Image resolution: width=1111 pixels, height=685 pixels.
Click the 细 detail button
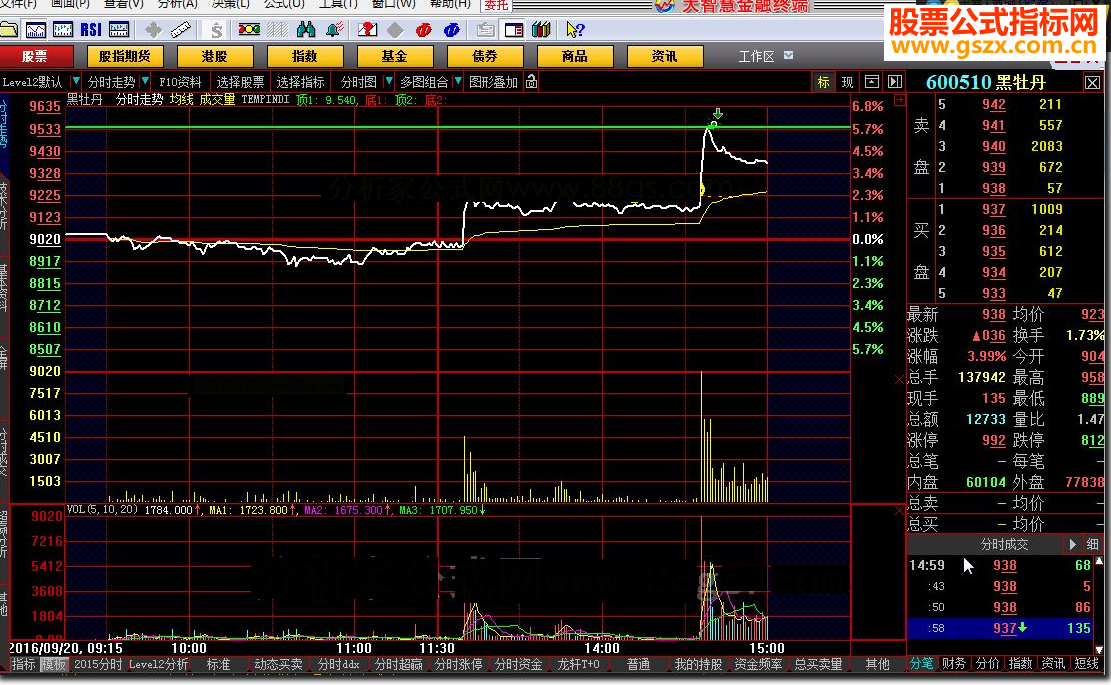(1093, 544)
